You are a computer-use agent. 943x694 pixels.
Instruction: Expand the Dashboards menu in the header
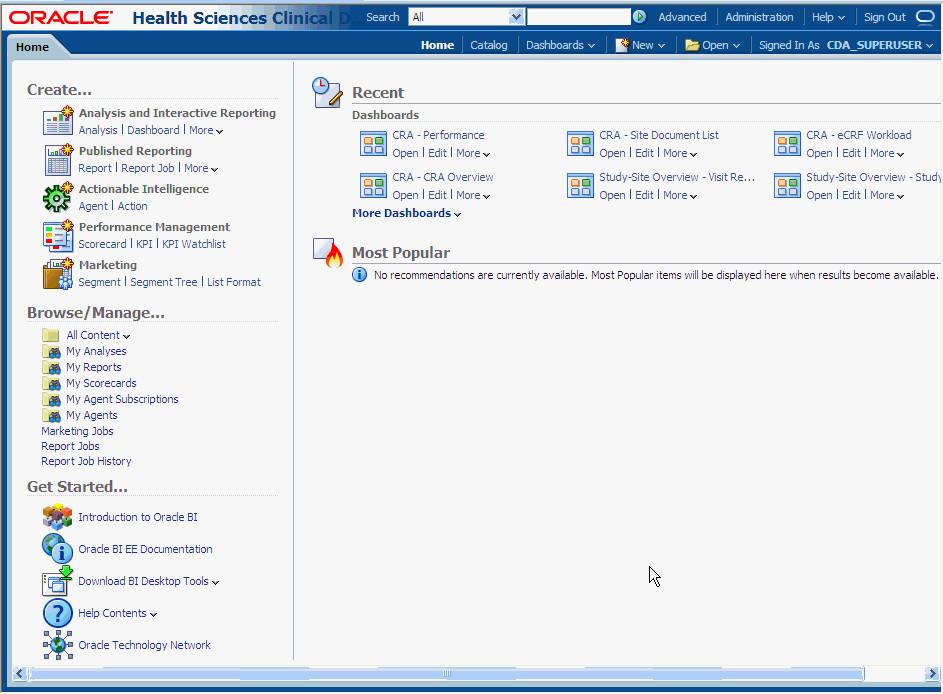[x=560, y=45]
